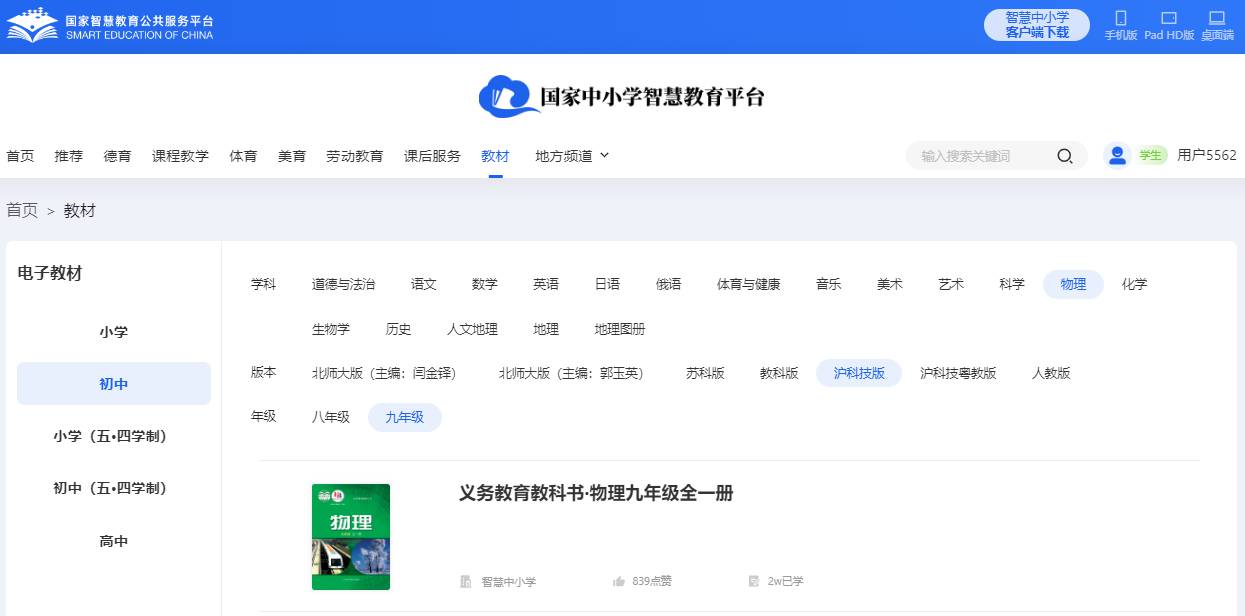This screenshot has width=1245, height=616.
Task: Click the Smart Education of China logo
Action: point(110,26)
